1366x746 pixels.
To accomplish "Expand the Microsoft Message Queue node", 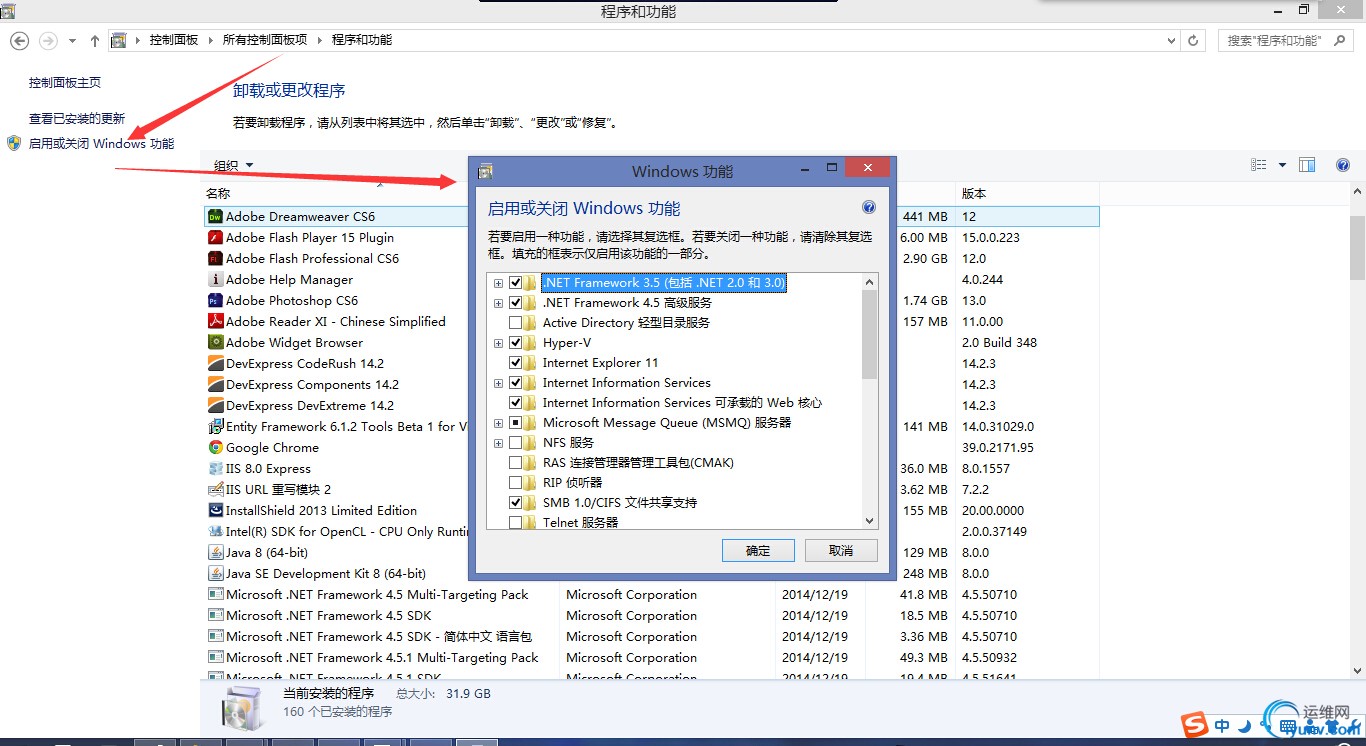I will (498, 423).
